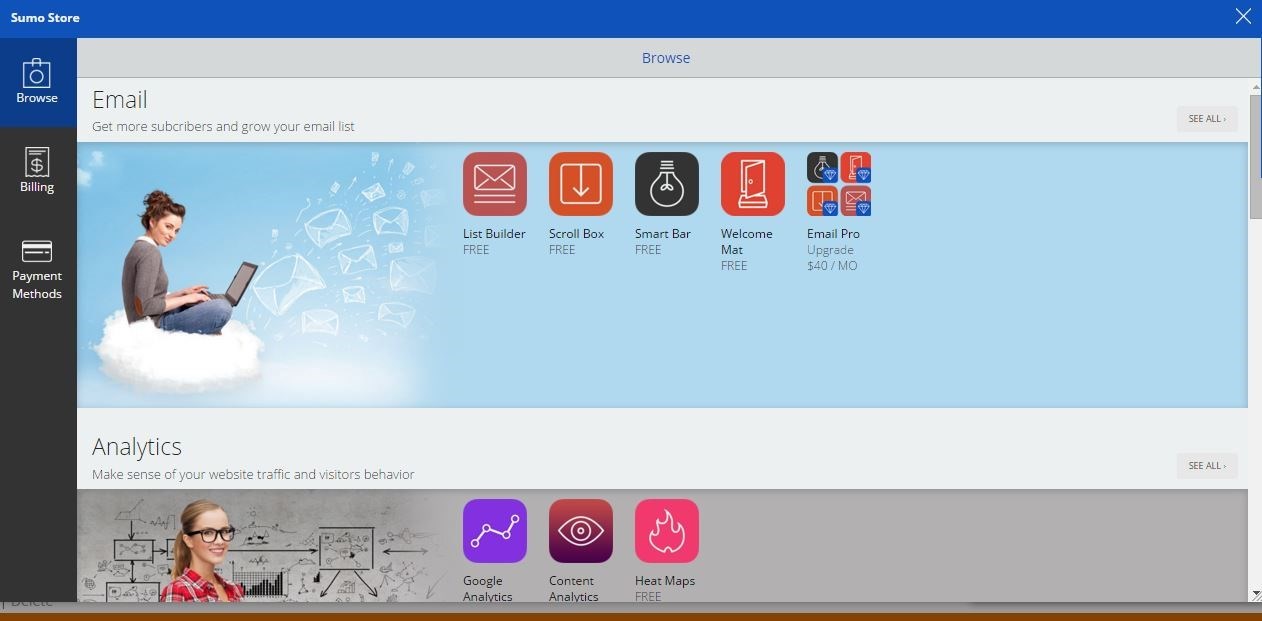
Task: Click the Welcome Mat label
Action: 747,242
